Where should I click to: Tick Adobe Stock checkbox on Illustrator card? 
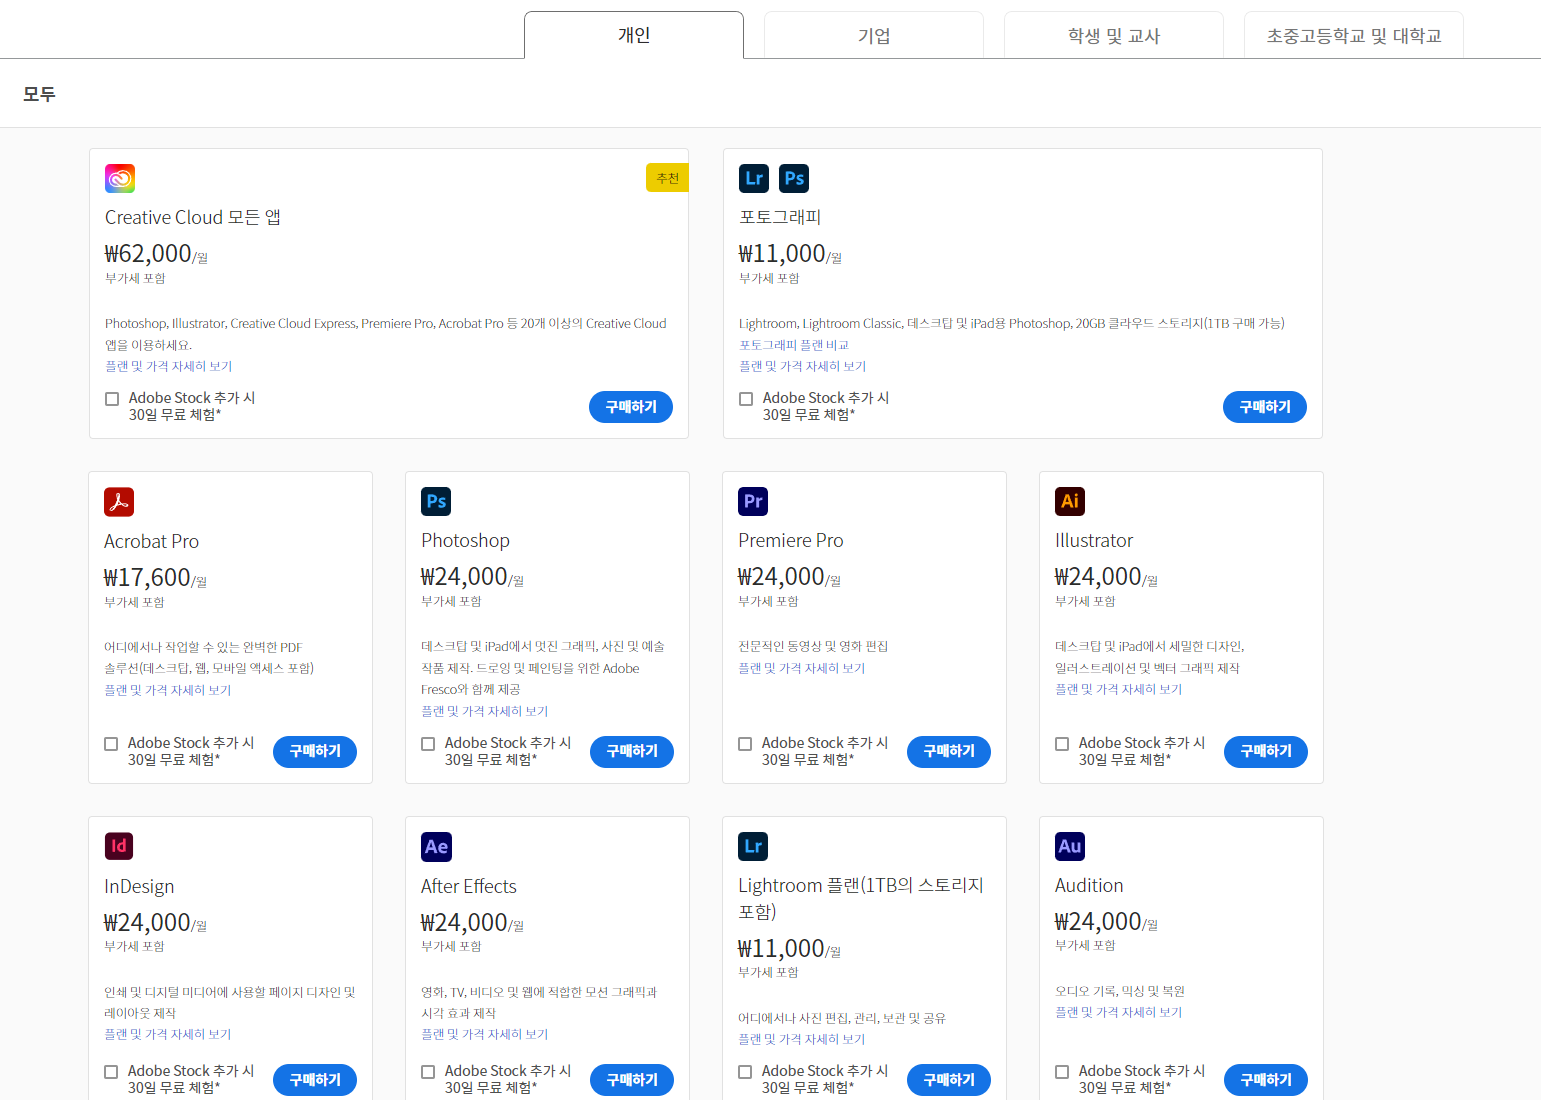(x=1062, y=744)
